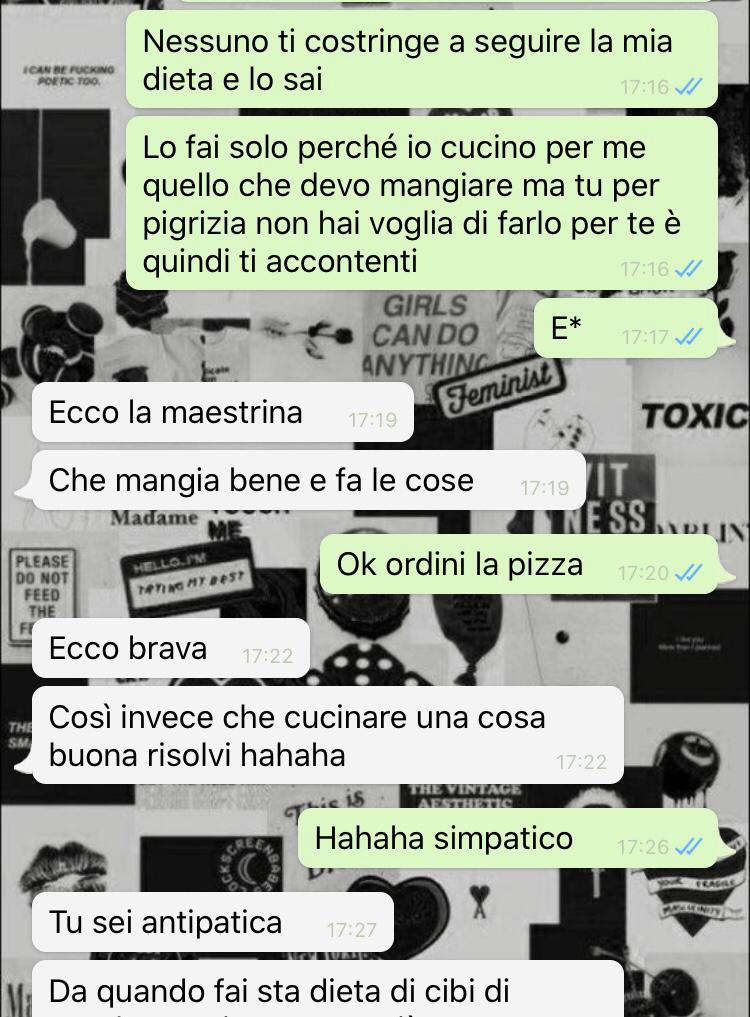Tap the 'Hahaha simpatico' message bubble
The image size is (750, 1017).
click(x=508, y=839)
